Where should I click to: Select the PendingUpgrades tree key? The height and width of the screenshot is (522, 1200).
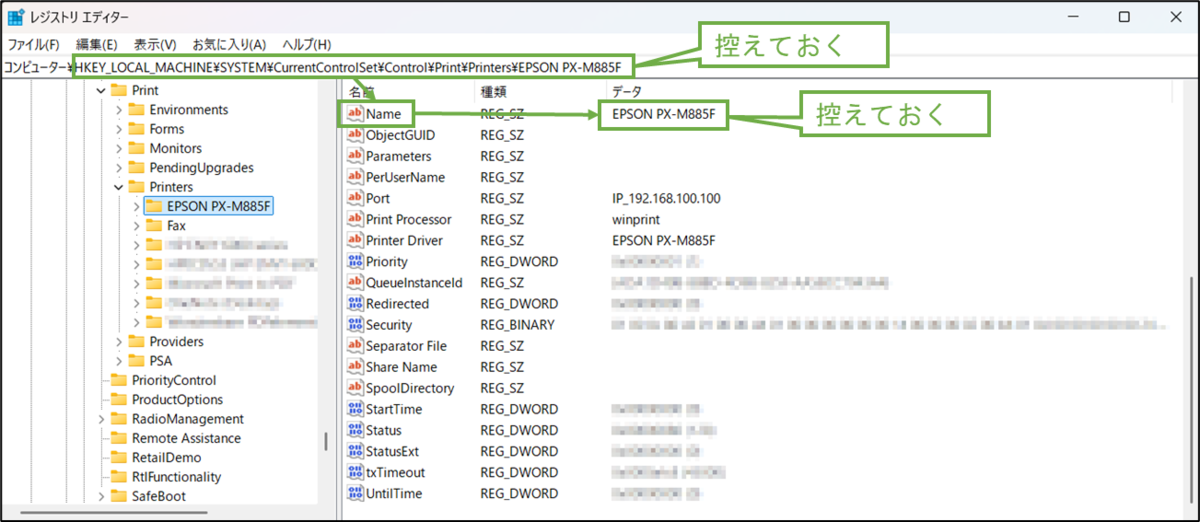click(201, 168)
